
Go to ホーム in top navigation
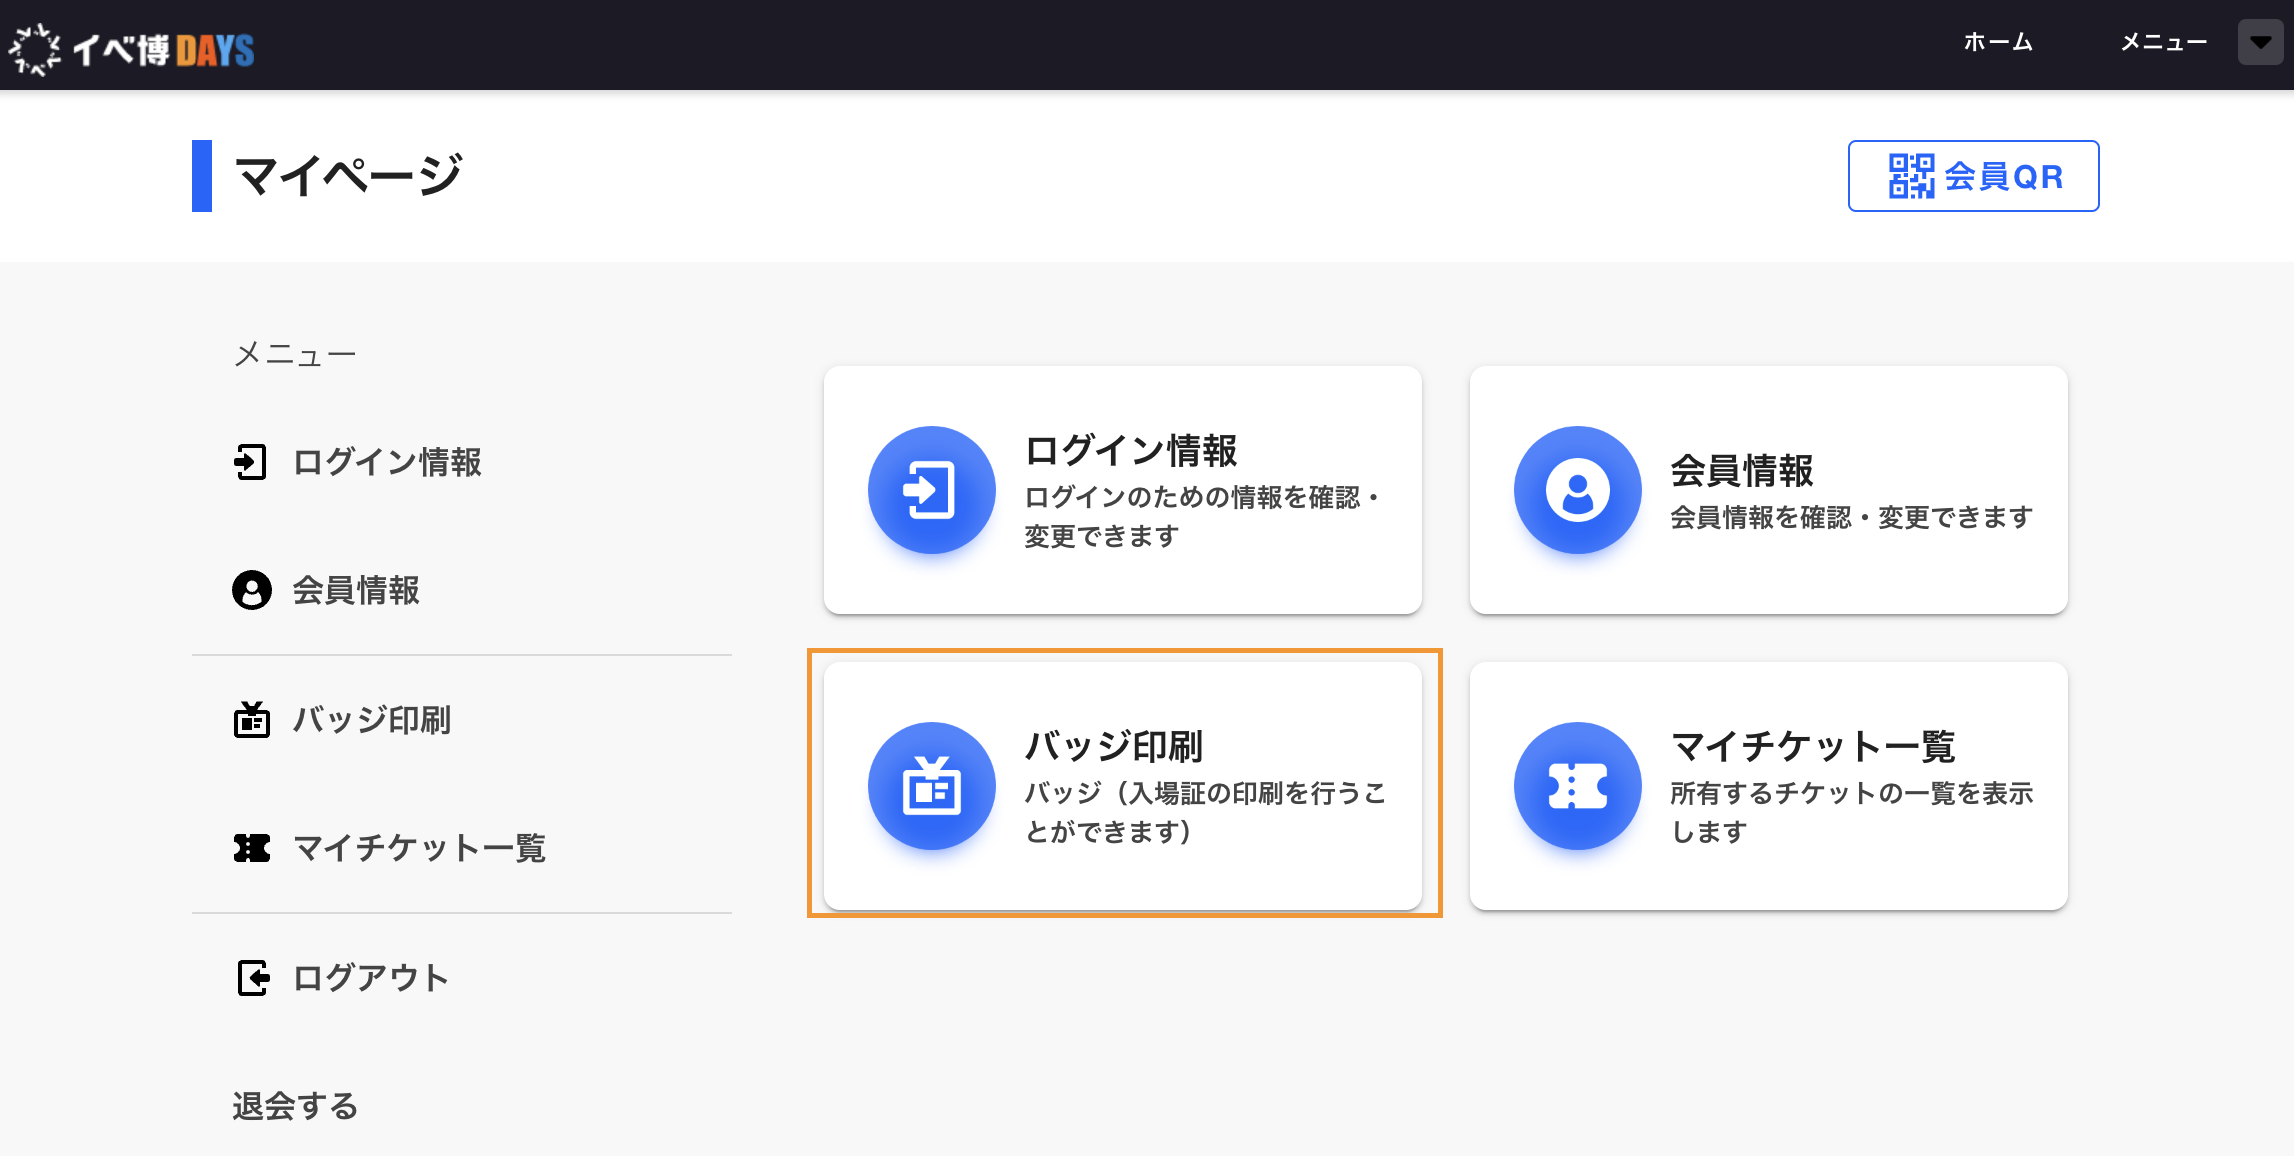click(1998, 42)
